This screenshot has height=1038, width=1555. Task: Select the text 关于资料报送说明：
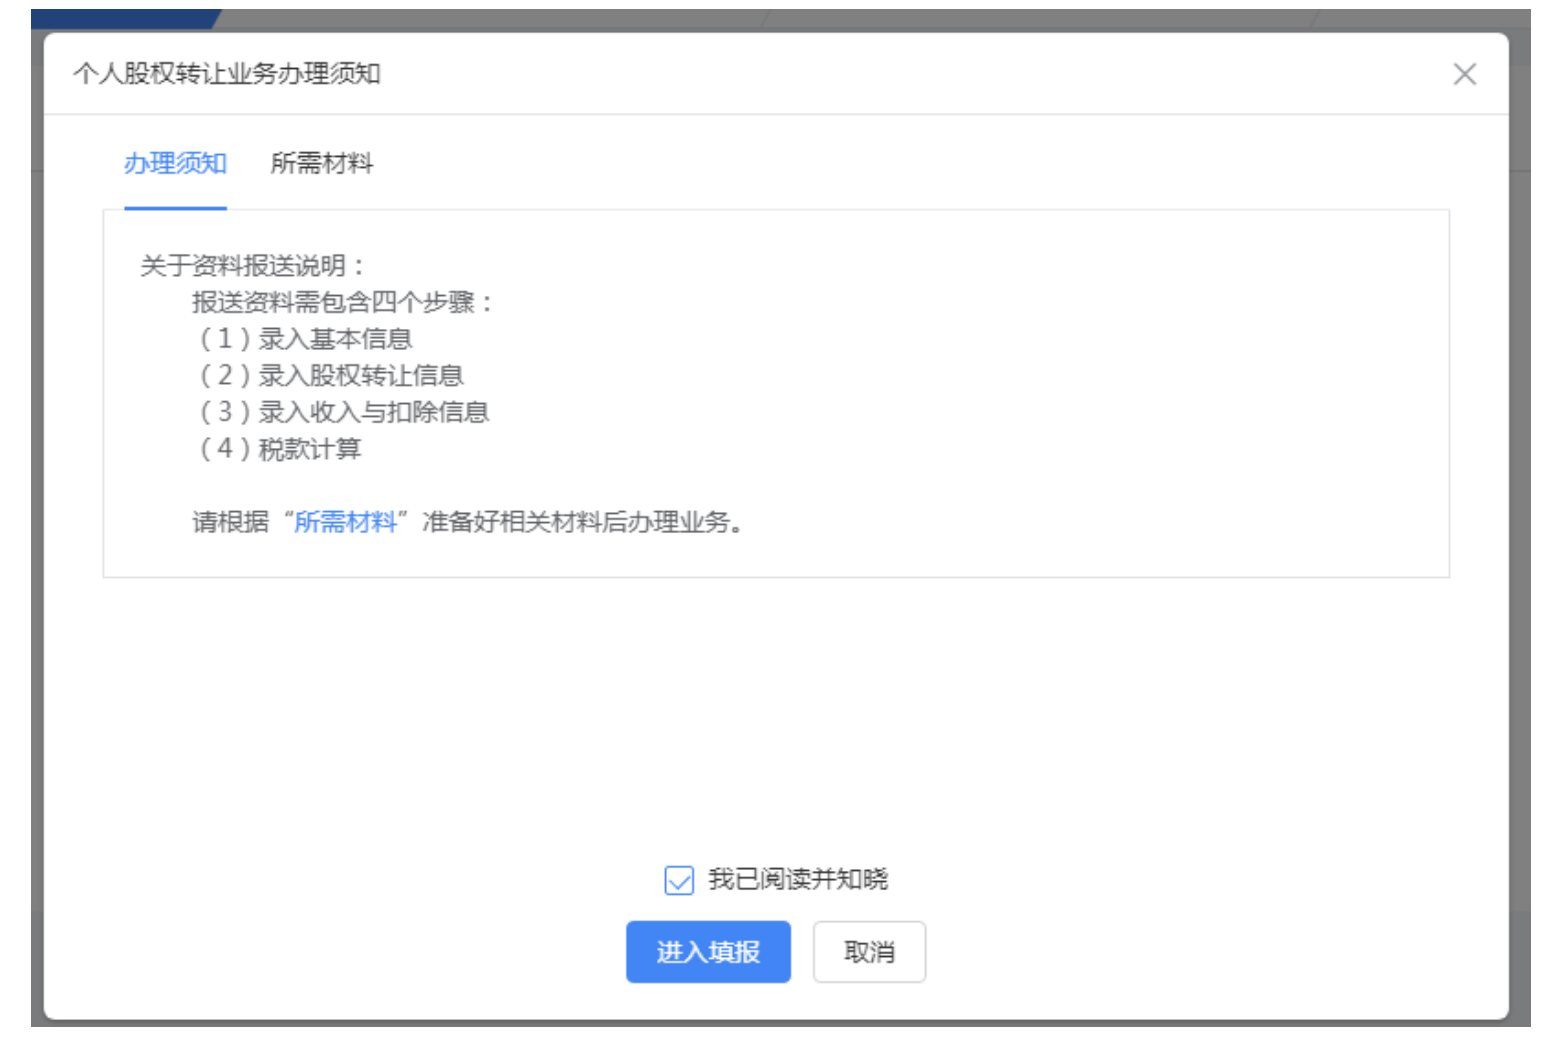(x=254, y=266)
